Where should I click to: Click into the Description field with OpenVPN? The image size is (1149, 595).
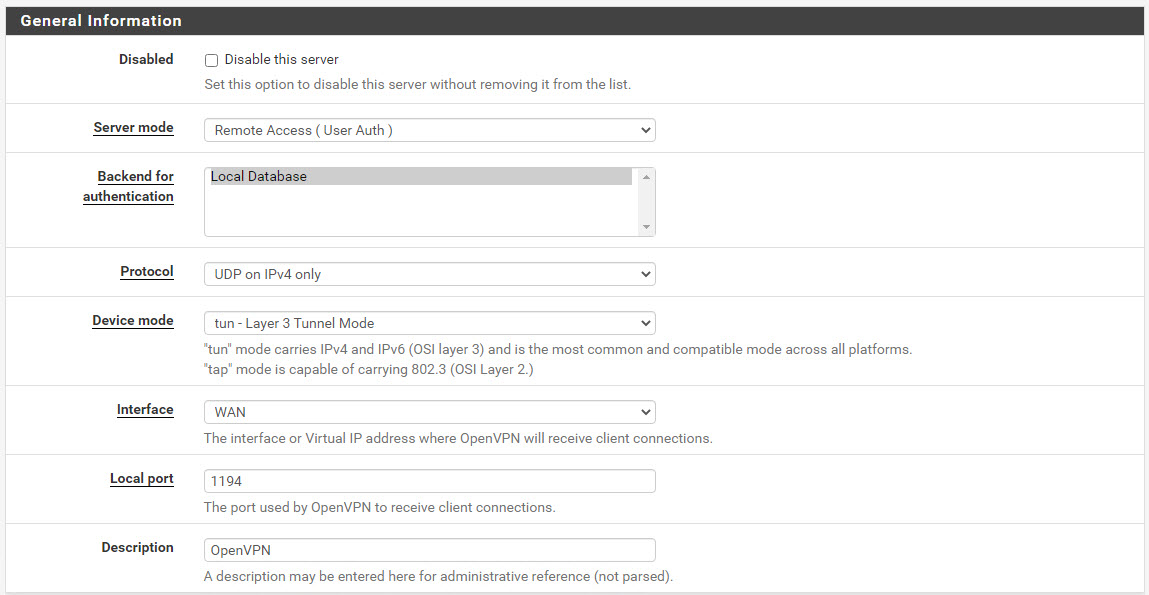point(429,550)
